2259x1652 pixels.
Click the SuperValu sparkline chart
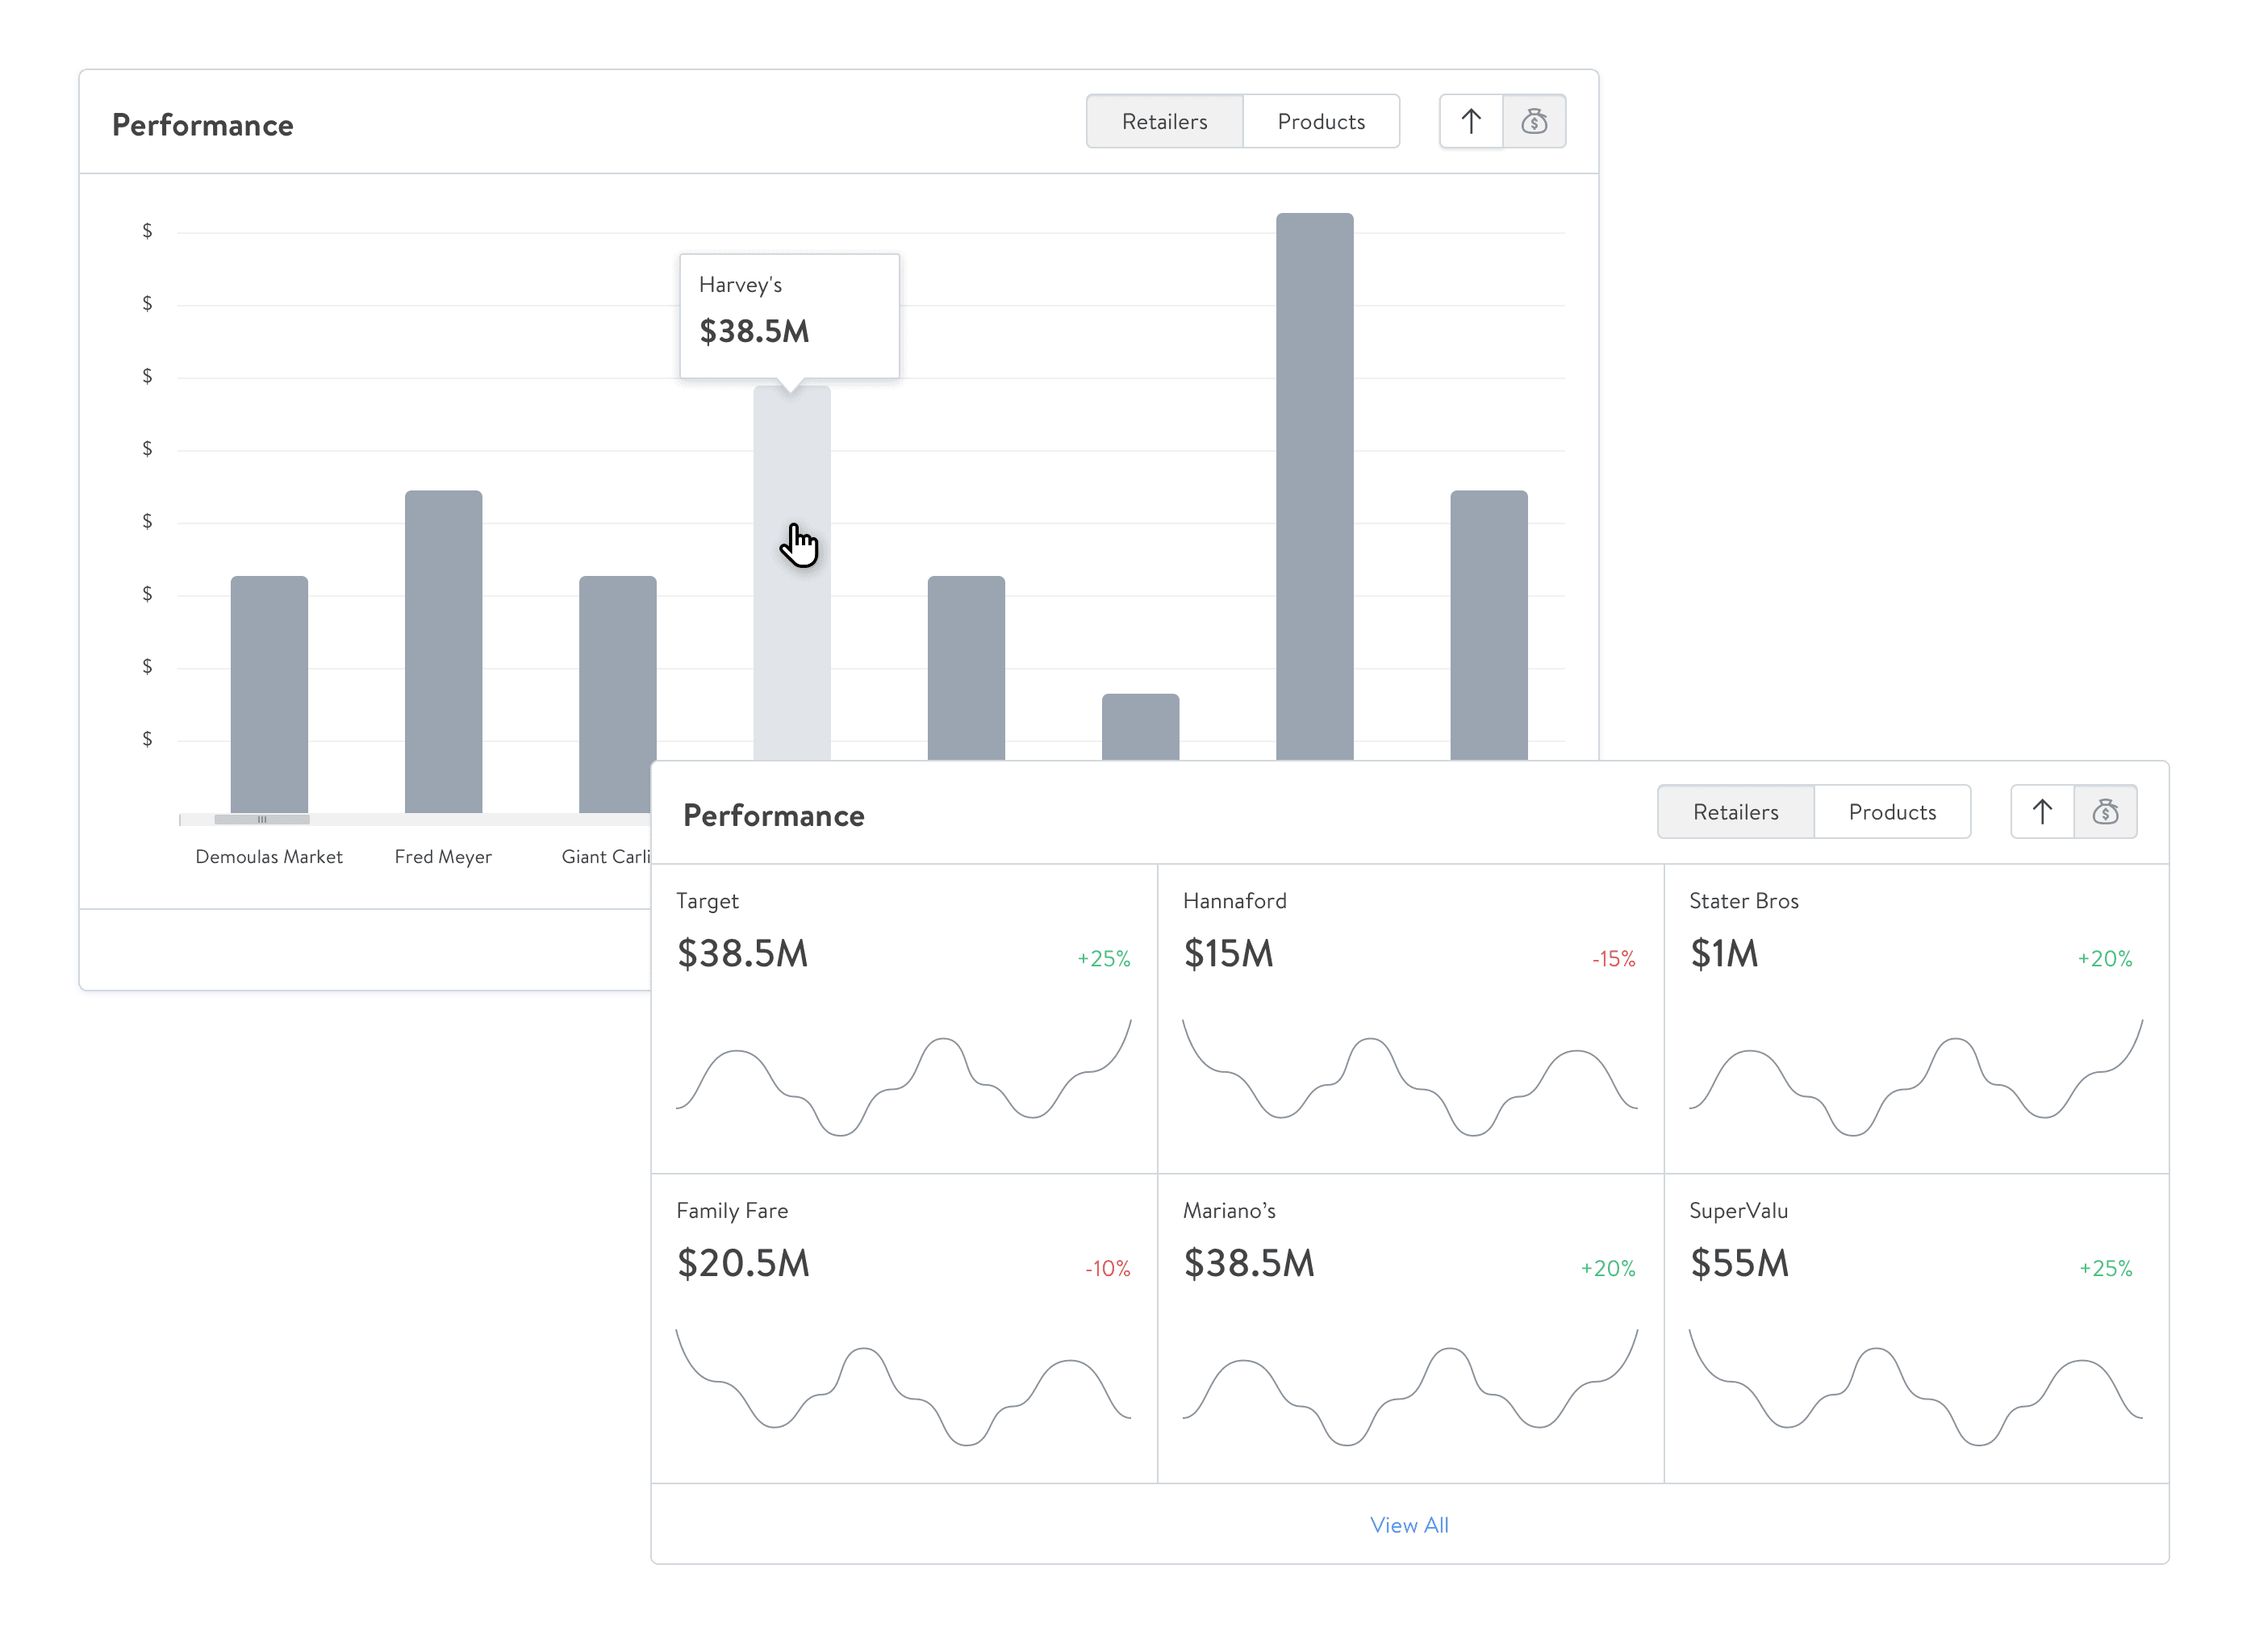click(x=1915, y=1387)
